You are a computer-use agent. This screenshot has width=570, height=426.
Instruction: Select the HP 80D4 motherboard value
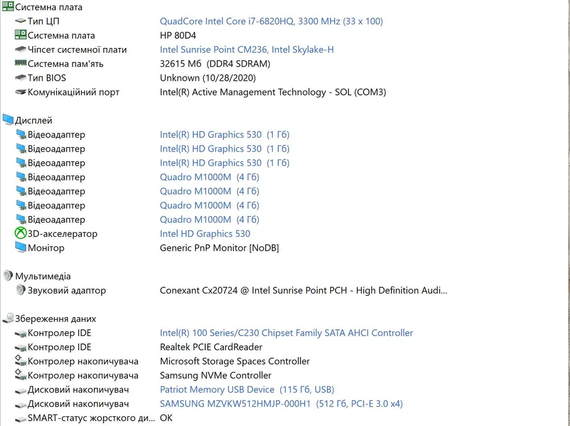pyautogui.click(x=178, y=35)
